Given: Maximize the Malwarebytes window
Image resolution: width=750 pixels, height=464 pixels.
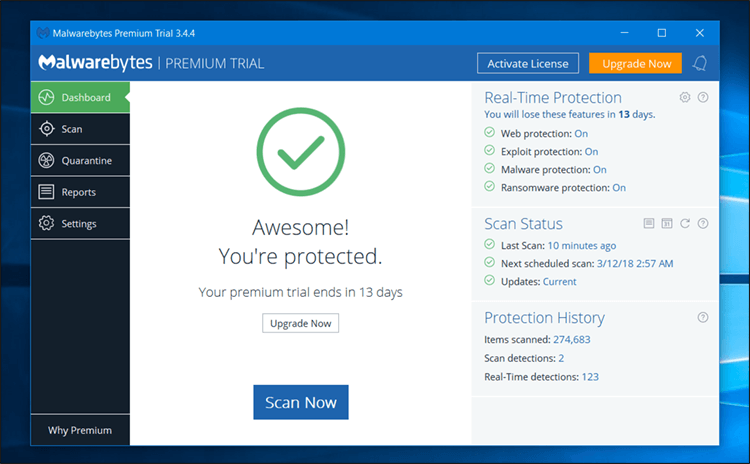Looking at the screenshot, I should tap(662, 33).
